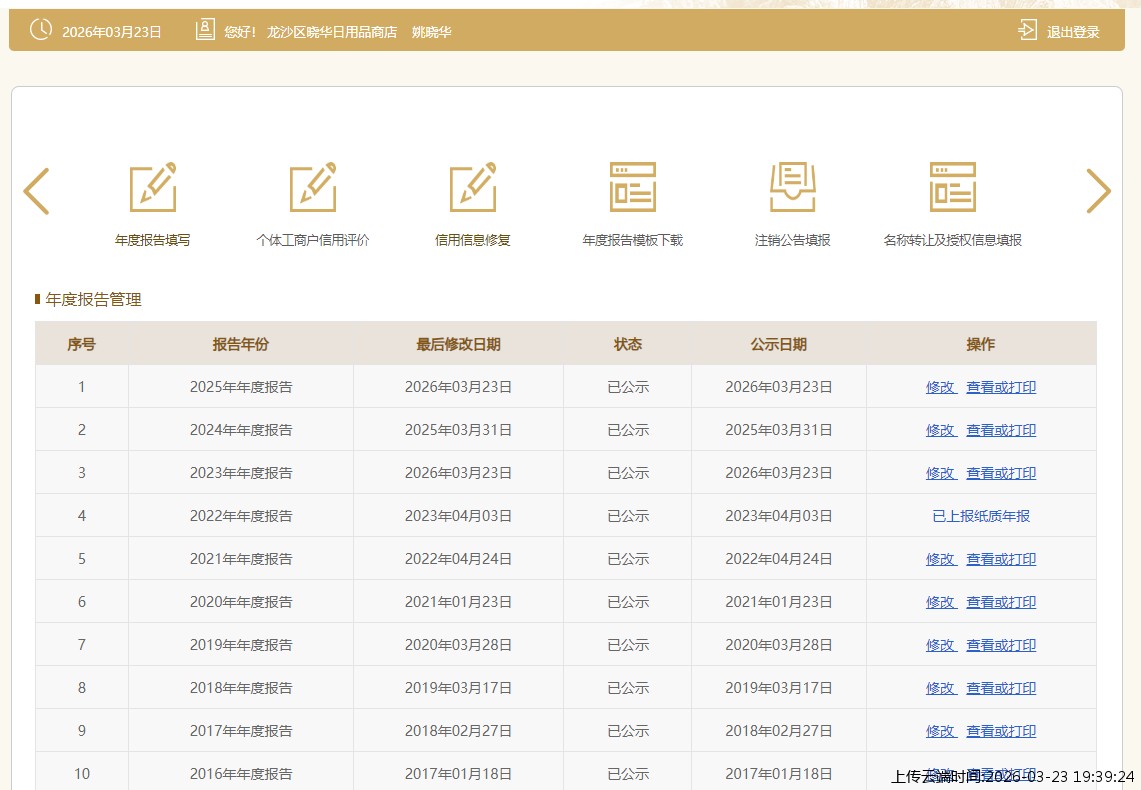Open 查看或打印 for the 2019年年度报告

1000,645
